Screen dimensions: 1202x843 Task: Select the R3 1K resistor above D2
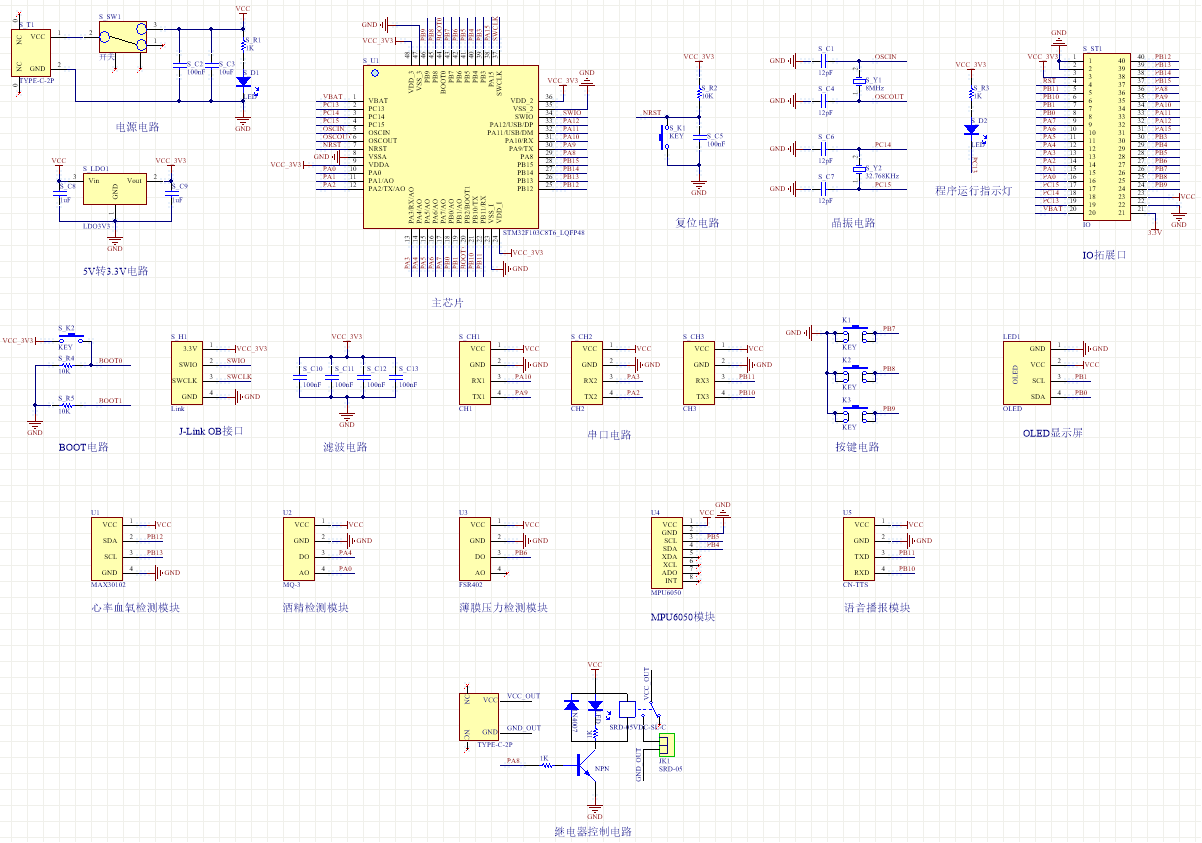pyautogui.click(x=970, y=93)
